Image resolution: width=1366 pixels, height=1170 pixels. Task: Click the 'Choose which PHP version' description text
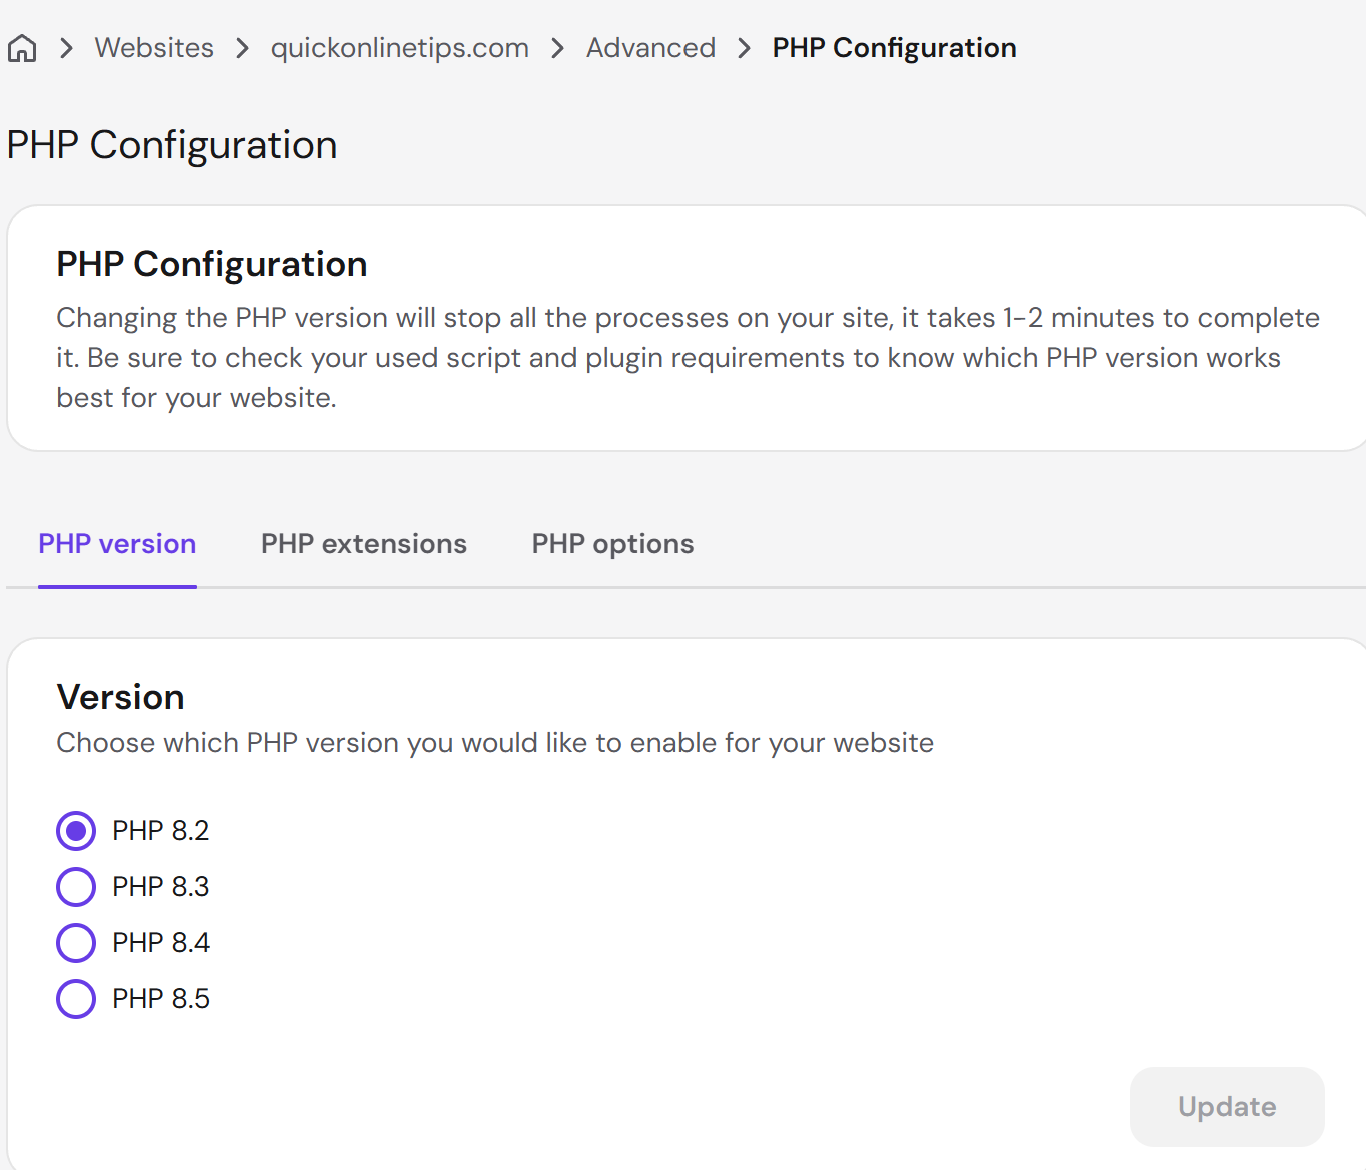point(495,743)
